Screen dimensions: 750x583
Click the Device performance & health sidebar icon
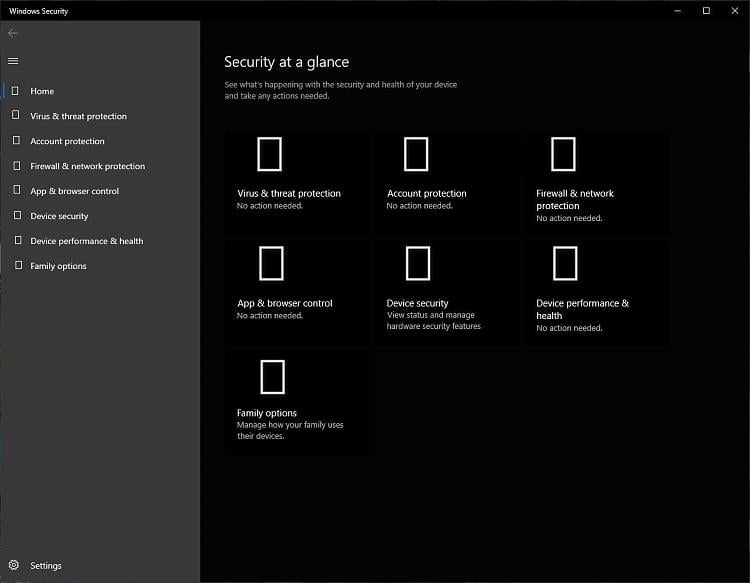pos(18,240)
